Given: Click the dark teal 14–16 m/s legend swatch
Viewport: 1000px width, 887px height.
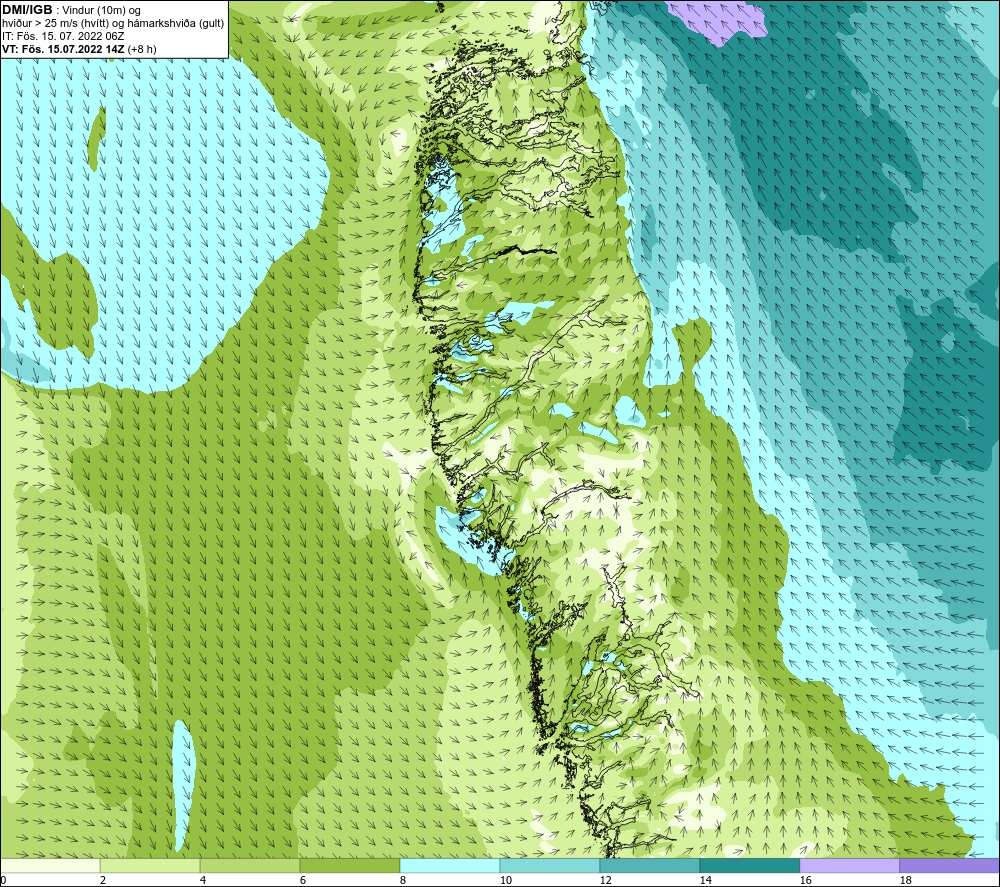Looking at the screenshot, I should (749, 865).
